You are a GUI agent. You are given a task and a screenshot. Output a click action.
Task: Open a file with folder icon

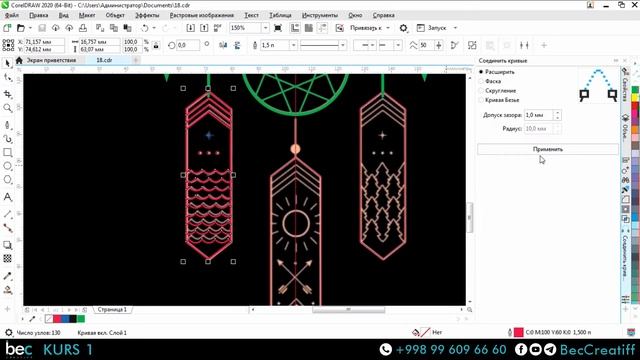[20, 28]
